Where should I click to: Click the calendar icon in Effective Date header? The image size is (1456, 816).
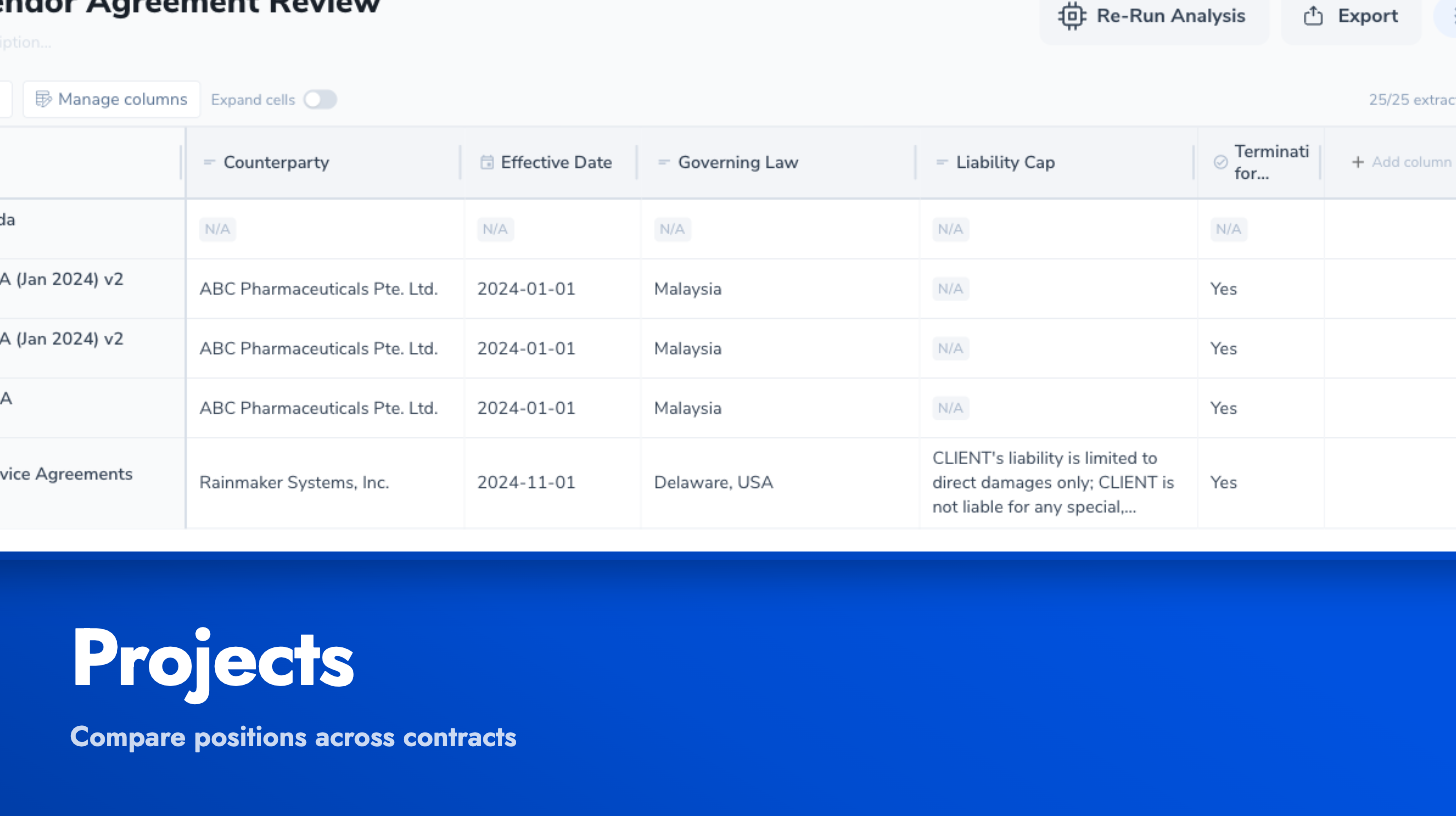click(x=487, y=161)
